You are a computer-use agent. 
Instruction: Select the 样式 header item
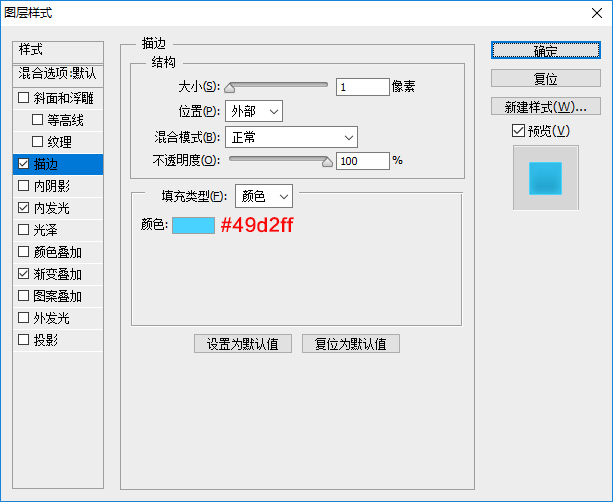pos(60,50)
